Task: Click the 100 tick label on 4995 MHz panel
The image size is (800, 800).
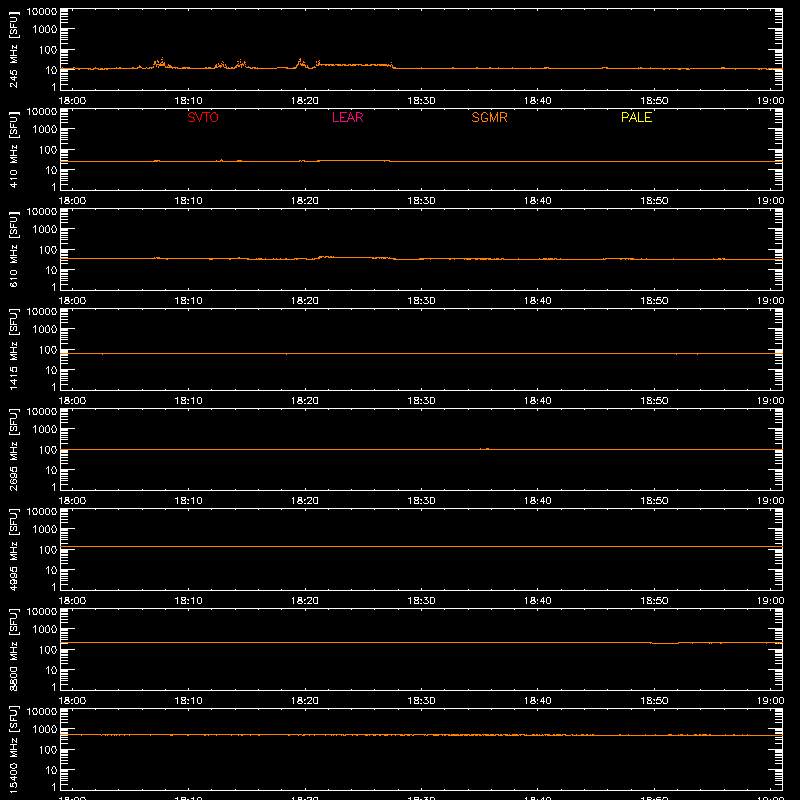Action: pyautogui.click(x=48, y=550)
